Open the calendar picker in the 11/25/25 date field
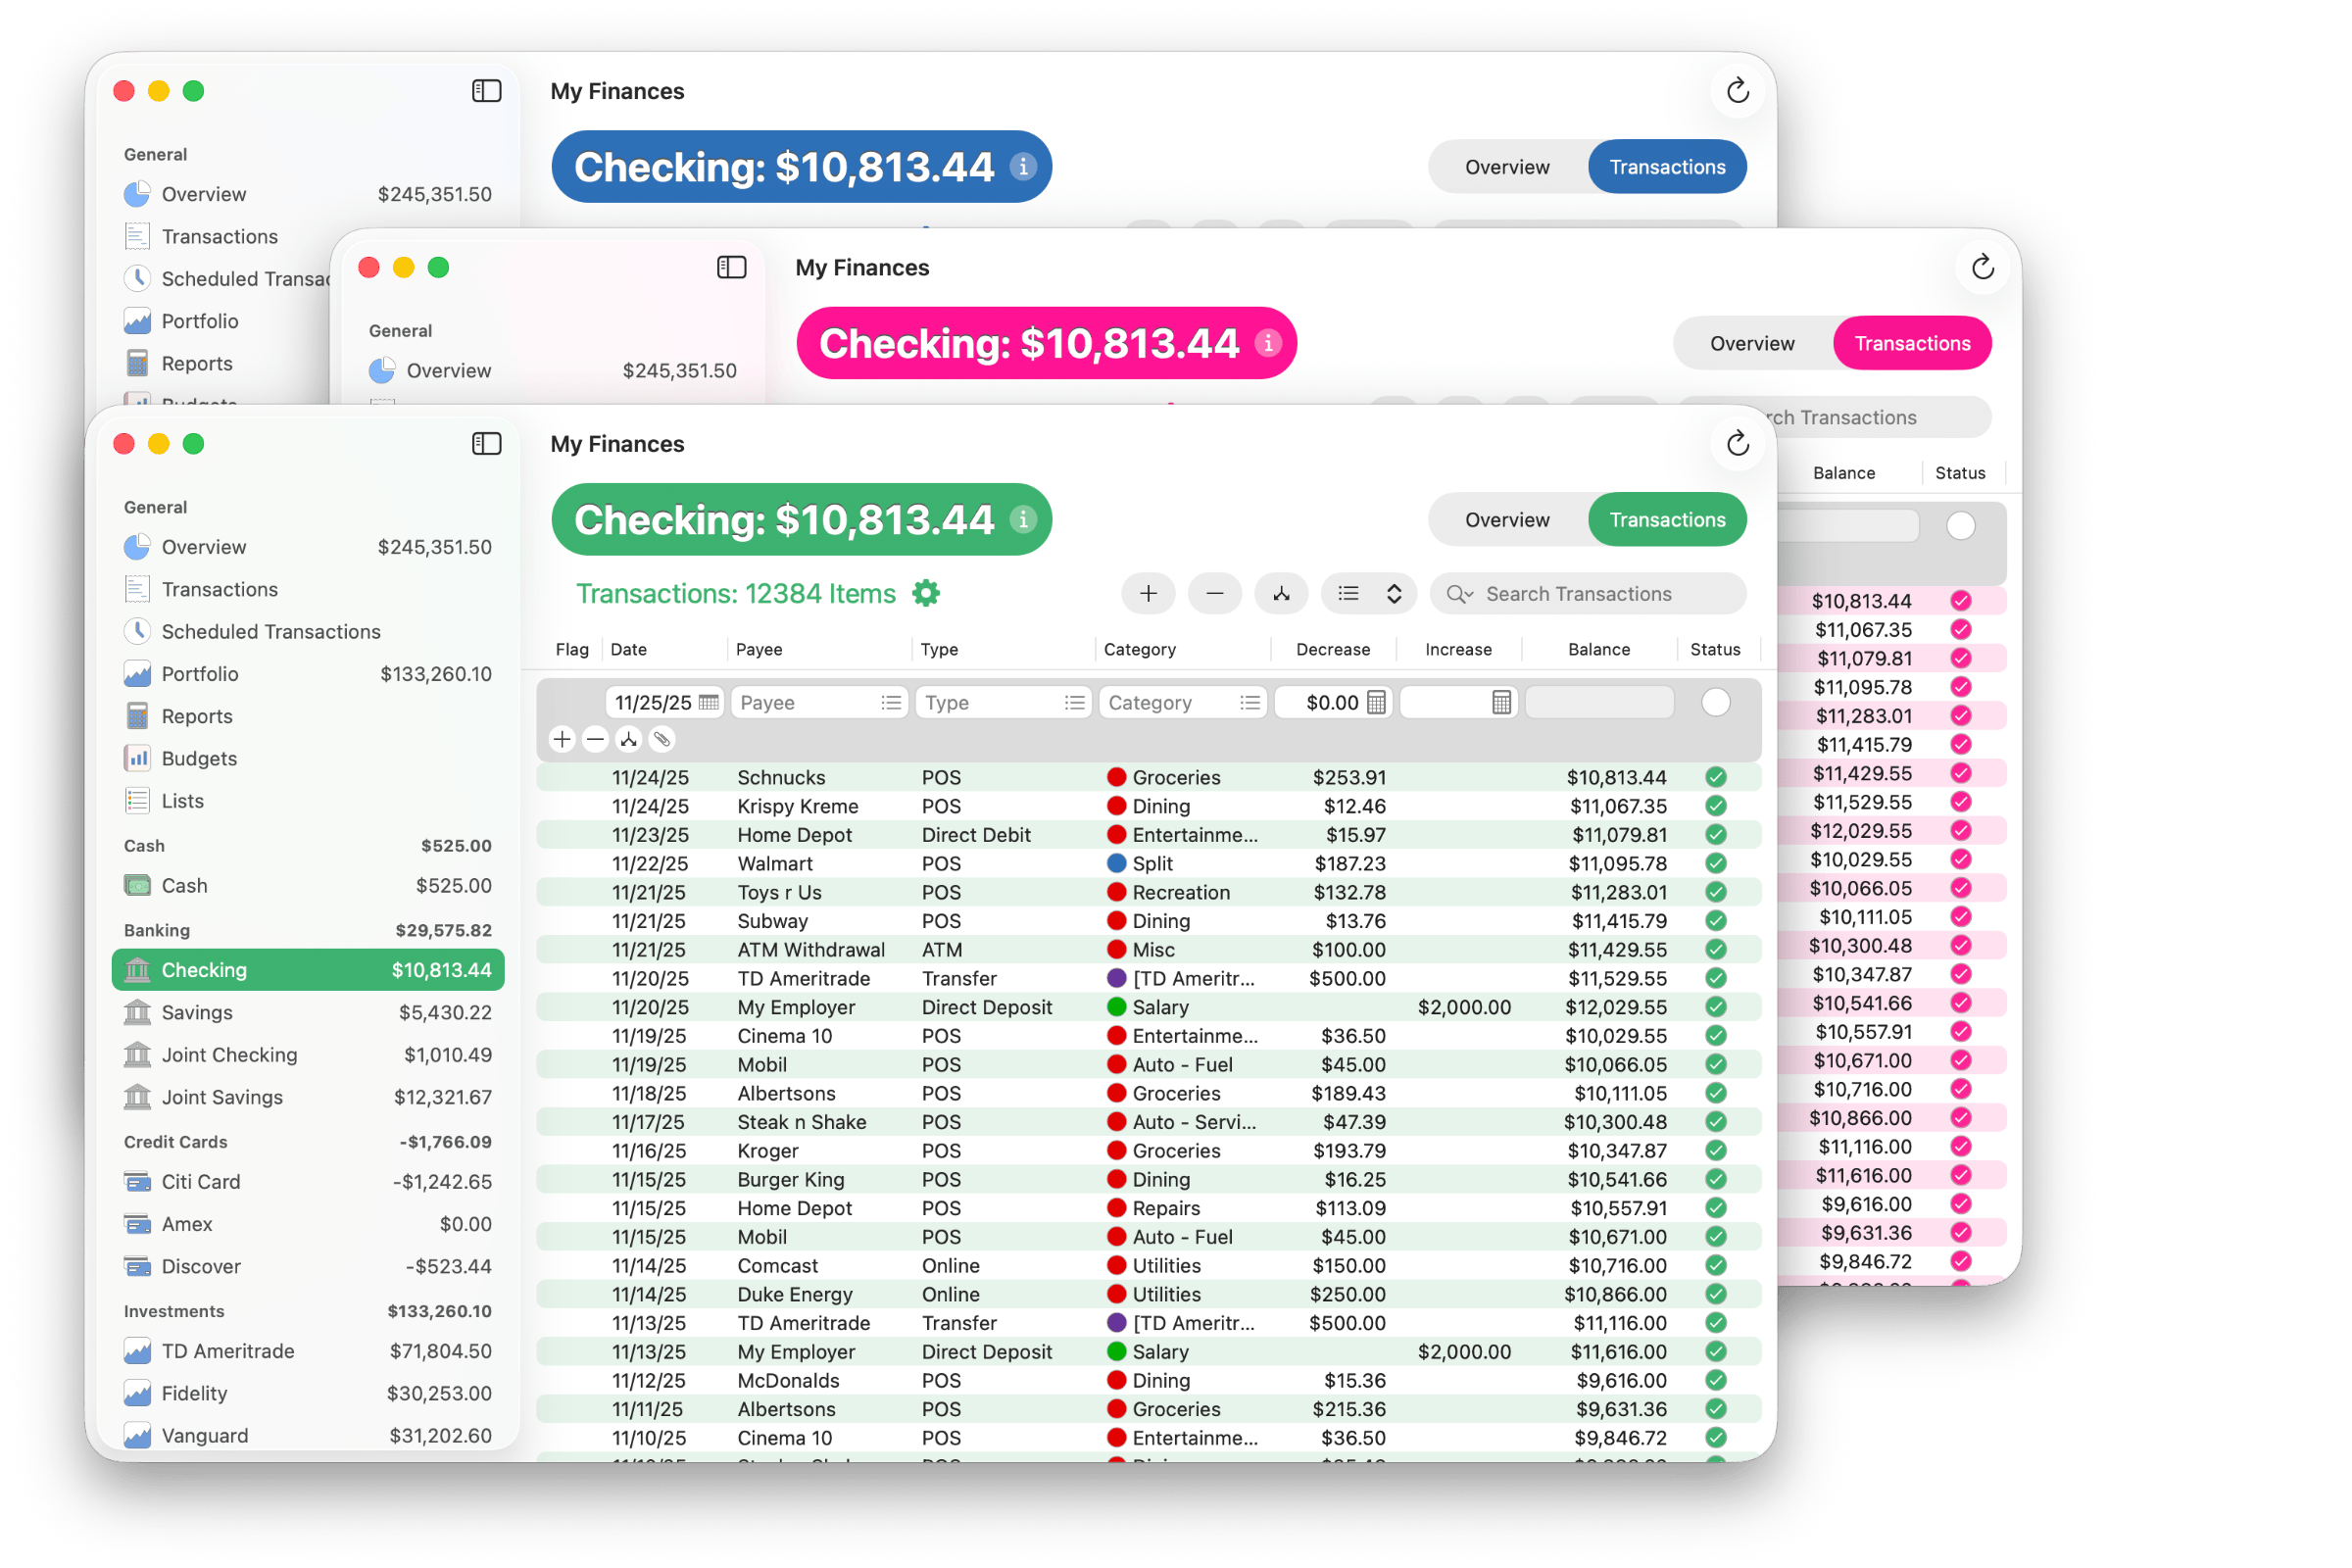The image size is (2352, 1568). tap(709, 702)
